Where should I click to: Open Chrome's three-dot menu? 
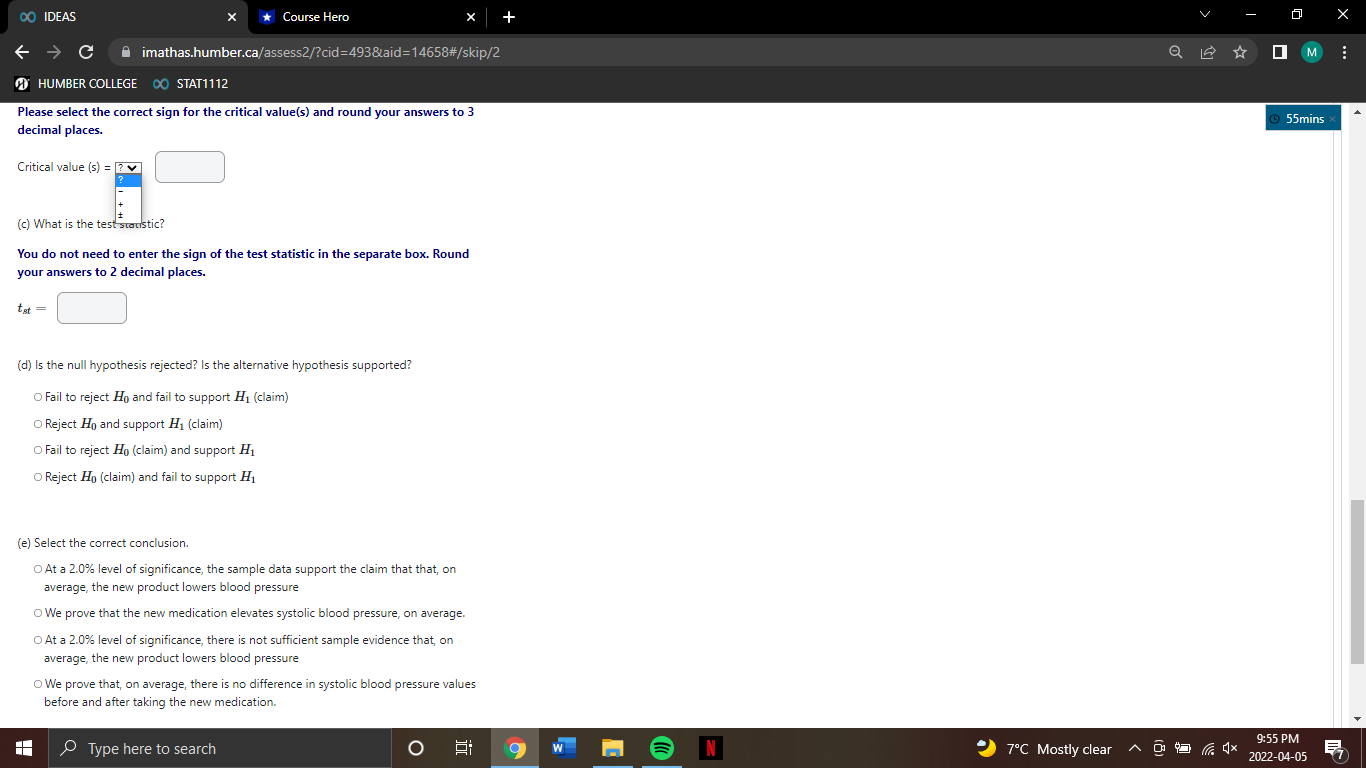point(1345,52)
